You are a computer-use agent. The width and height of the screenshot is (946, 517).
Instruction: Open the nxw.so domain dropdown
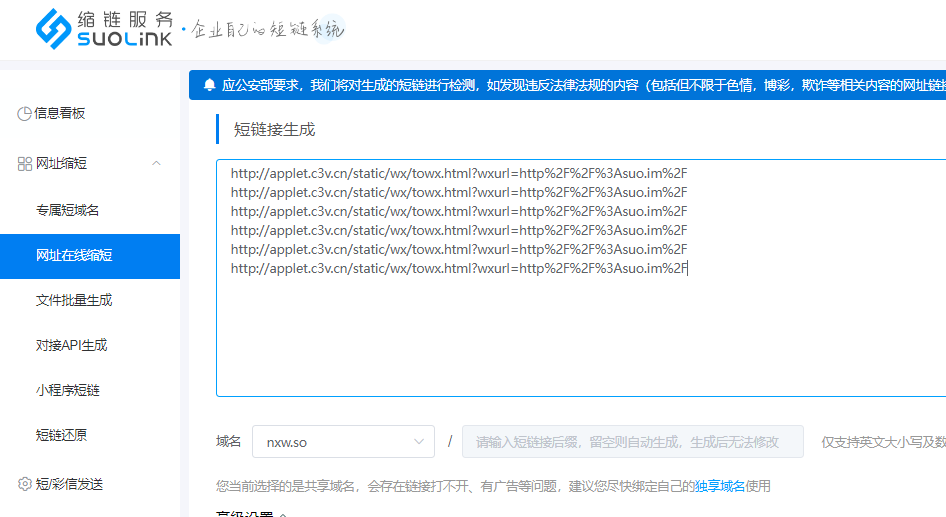pos(343,442)
